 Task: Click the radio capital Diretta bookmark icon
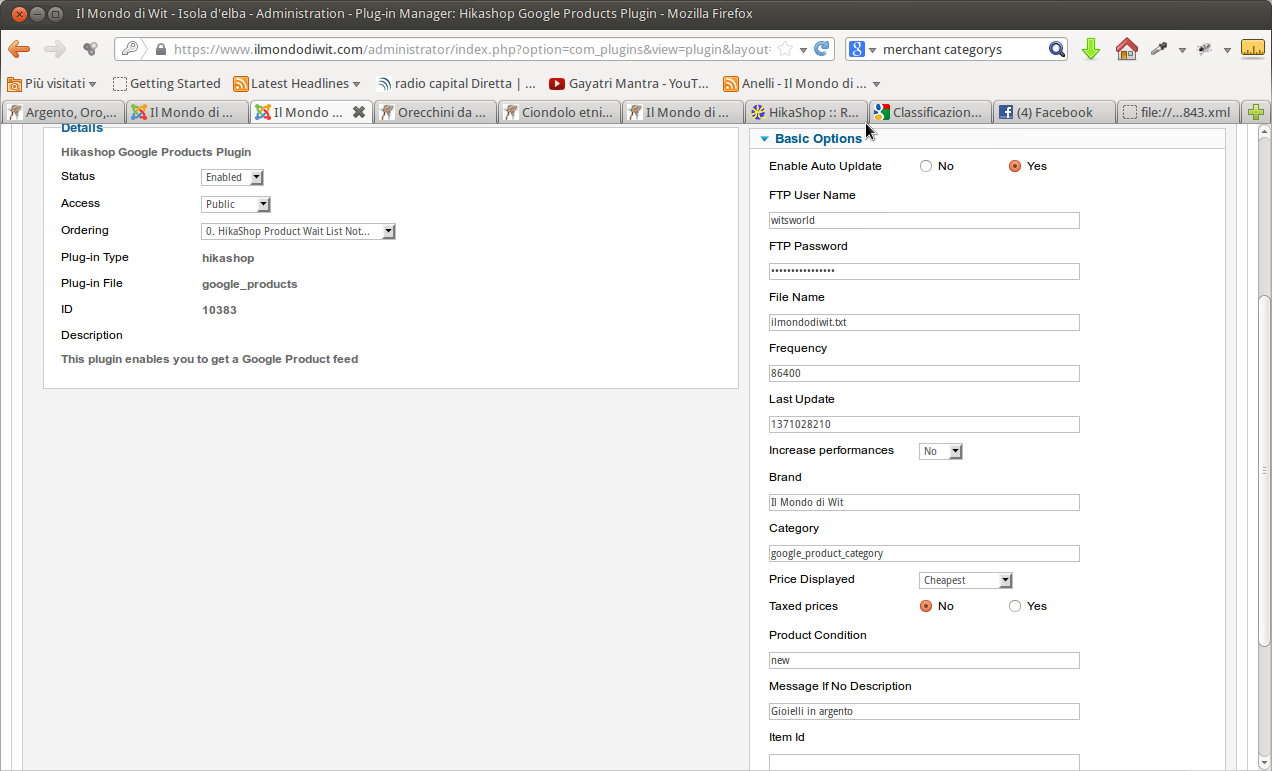tap(383, 84)
